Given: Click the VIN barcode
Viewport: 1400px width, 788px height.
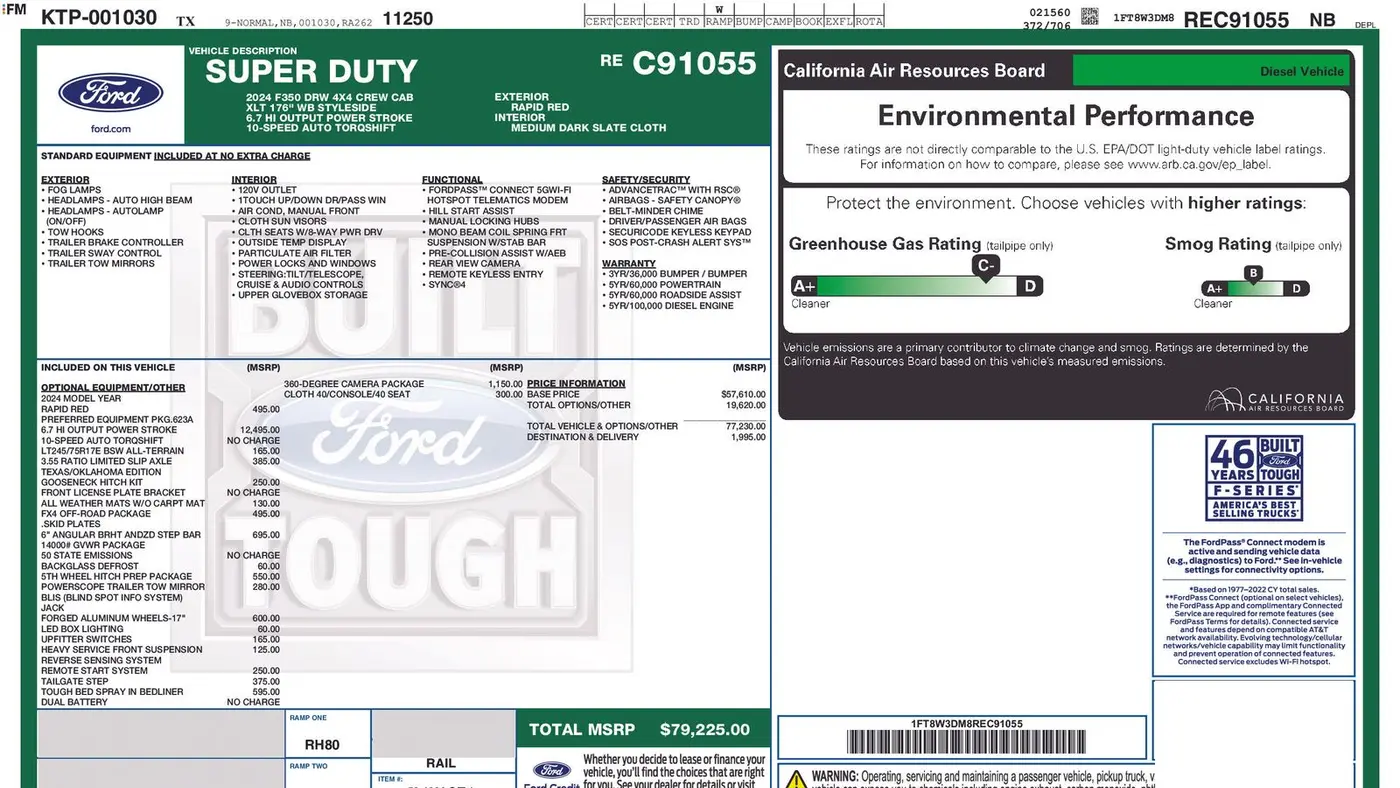Looking at the screenshot, I should (x=966, y=742).
